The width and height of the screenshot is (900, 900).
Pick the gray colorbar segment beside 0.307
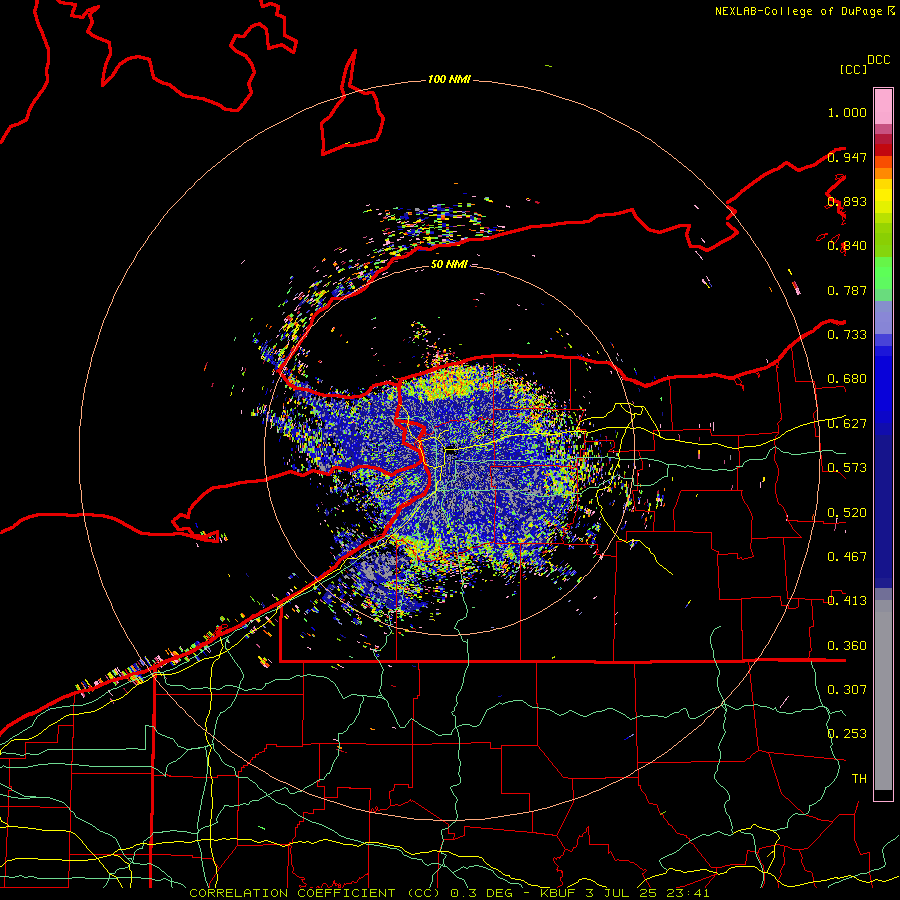click(883, 695)
